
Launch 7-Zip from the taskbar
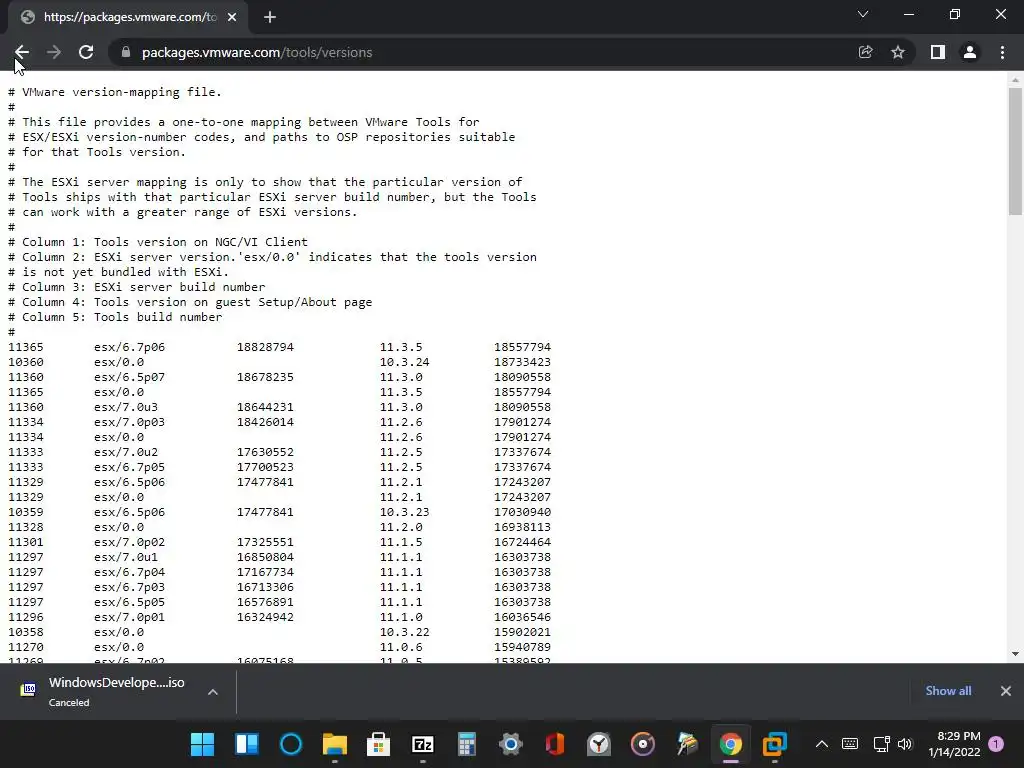point(423,744)
